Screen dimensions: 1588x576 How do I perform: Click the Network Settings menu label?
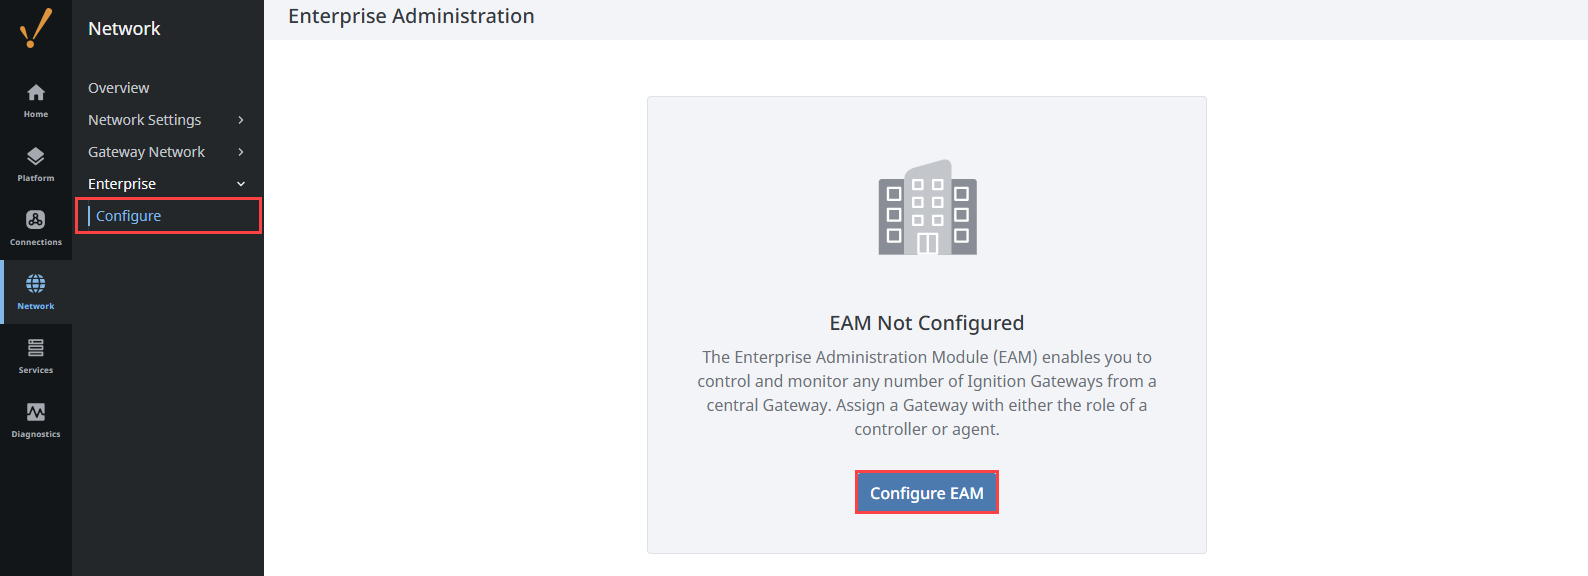click(145, 120)
